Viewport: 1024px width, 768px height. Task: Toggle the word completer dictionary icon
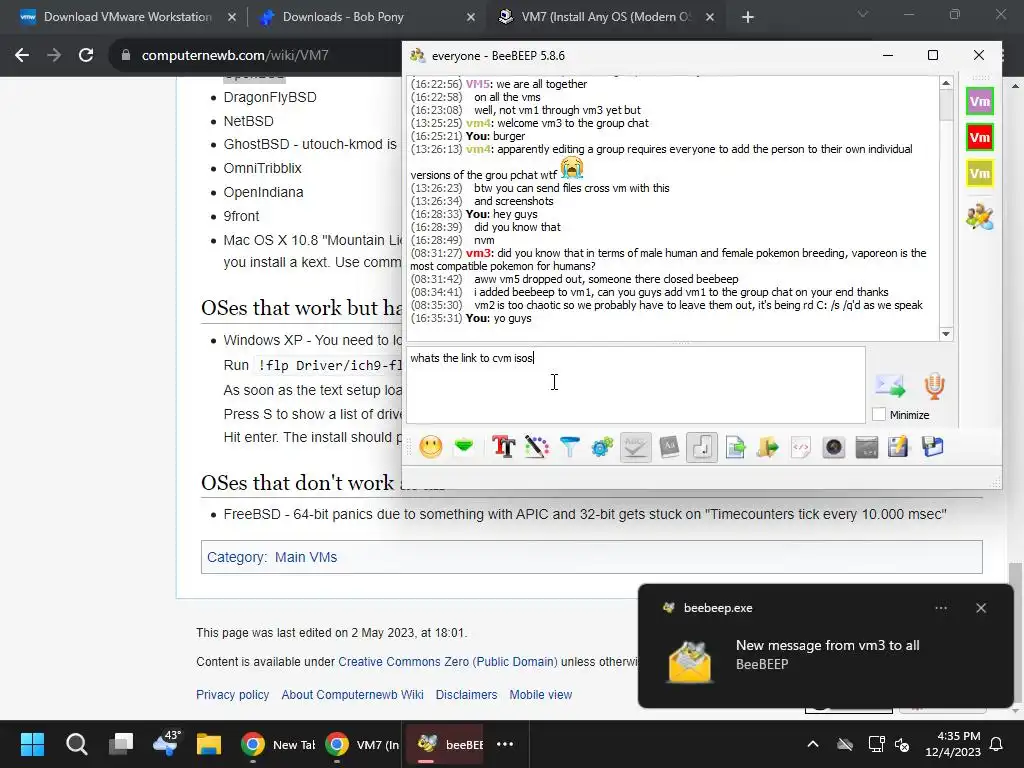(x=669, y=447)
